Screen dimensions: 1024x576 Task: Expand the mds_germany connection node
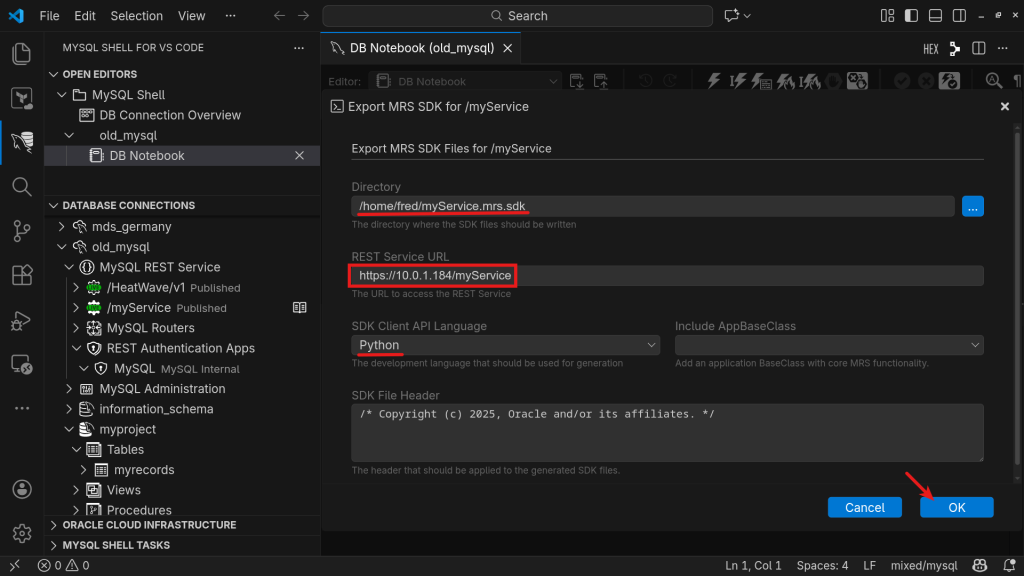click(62, 227)
